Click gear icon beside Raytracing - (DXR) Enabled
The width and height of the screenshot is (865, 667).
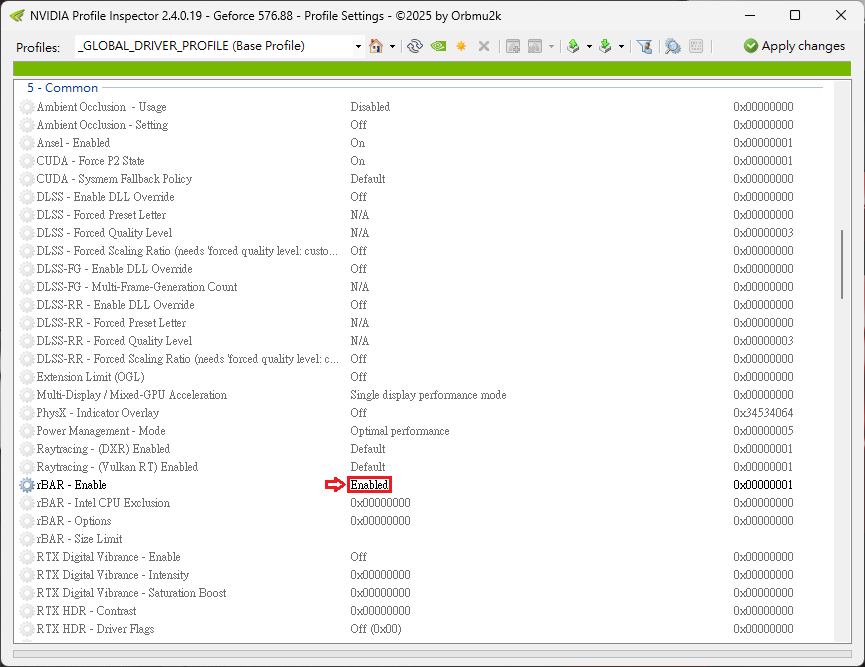(27, 449)
